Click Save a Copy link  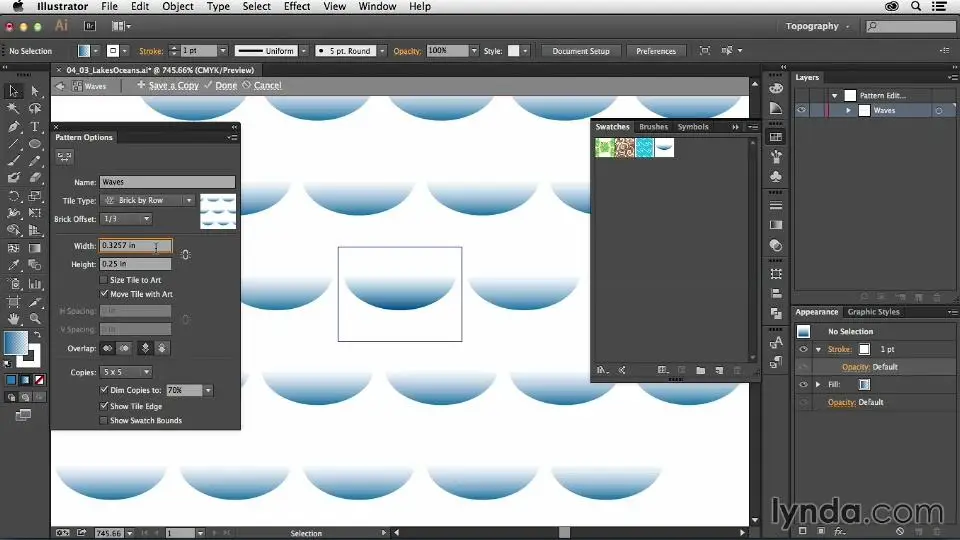[x=173, y=86]
